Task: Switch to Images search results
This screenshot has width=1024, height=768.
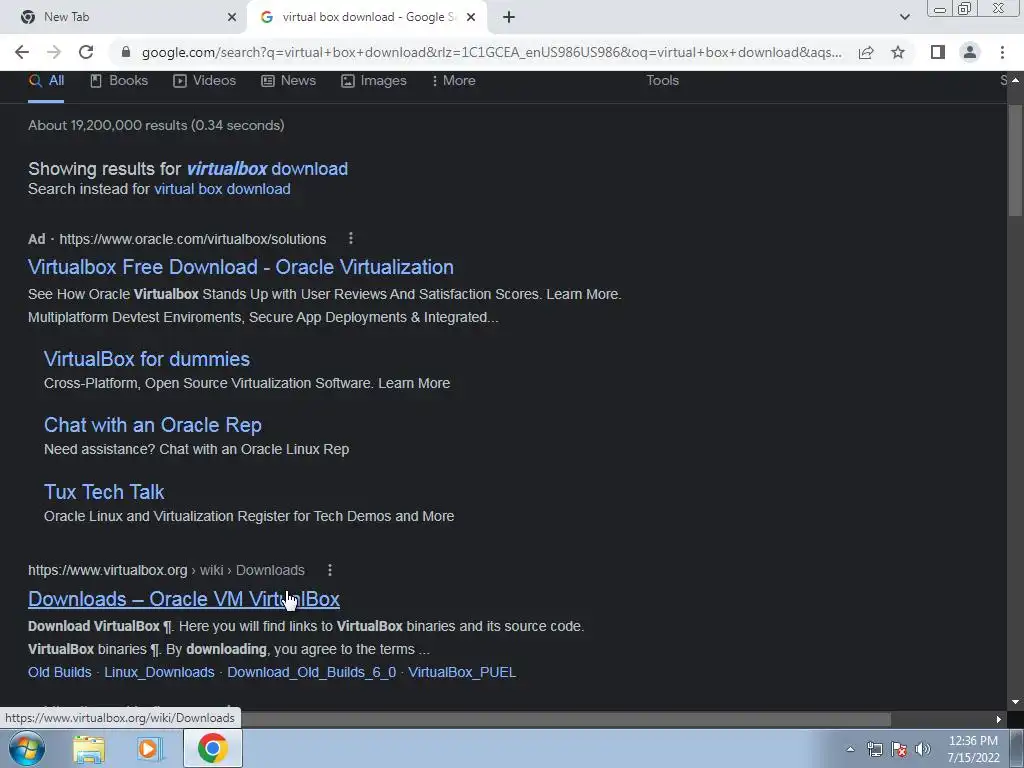Action: 374,80
